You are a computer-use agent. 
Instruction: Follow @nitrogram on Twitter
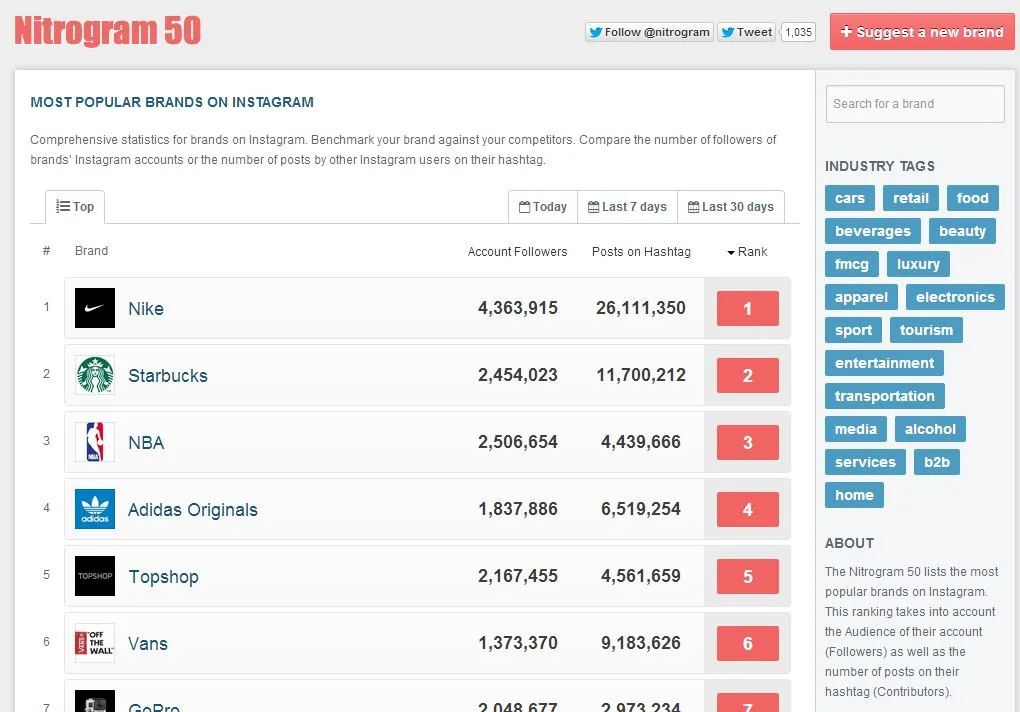pyautogui.click(x=649, y=32)
